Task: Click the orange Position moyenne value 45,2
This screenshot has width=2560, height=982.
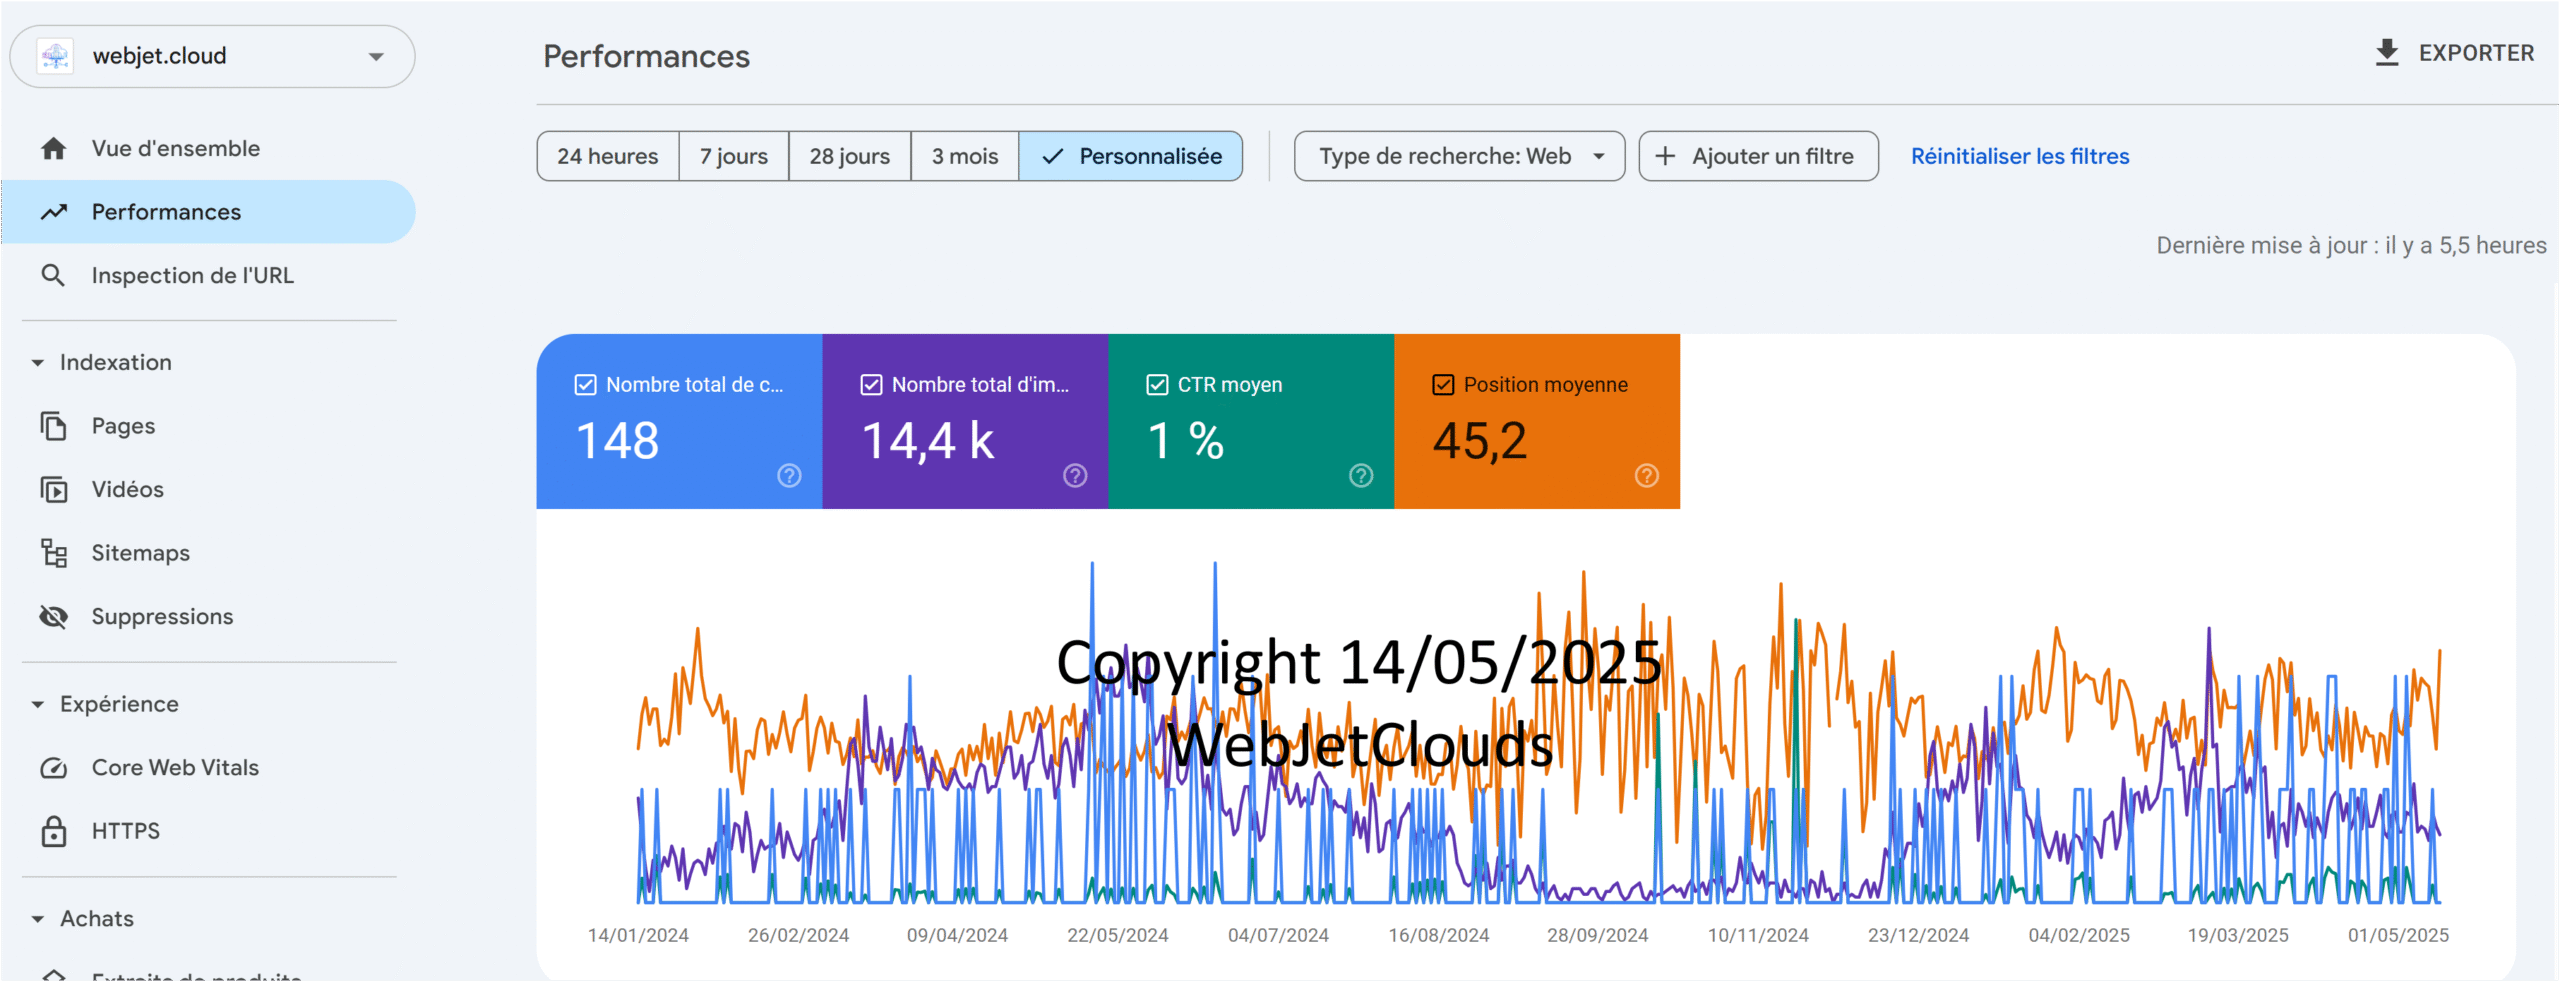Action: tap(1480, 441)
